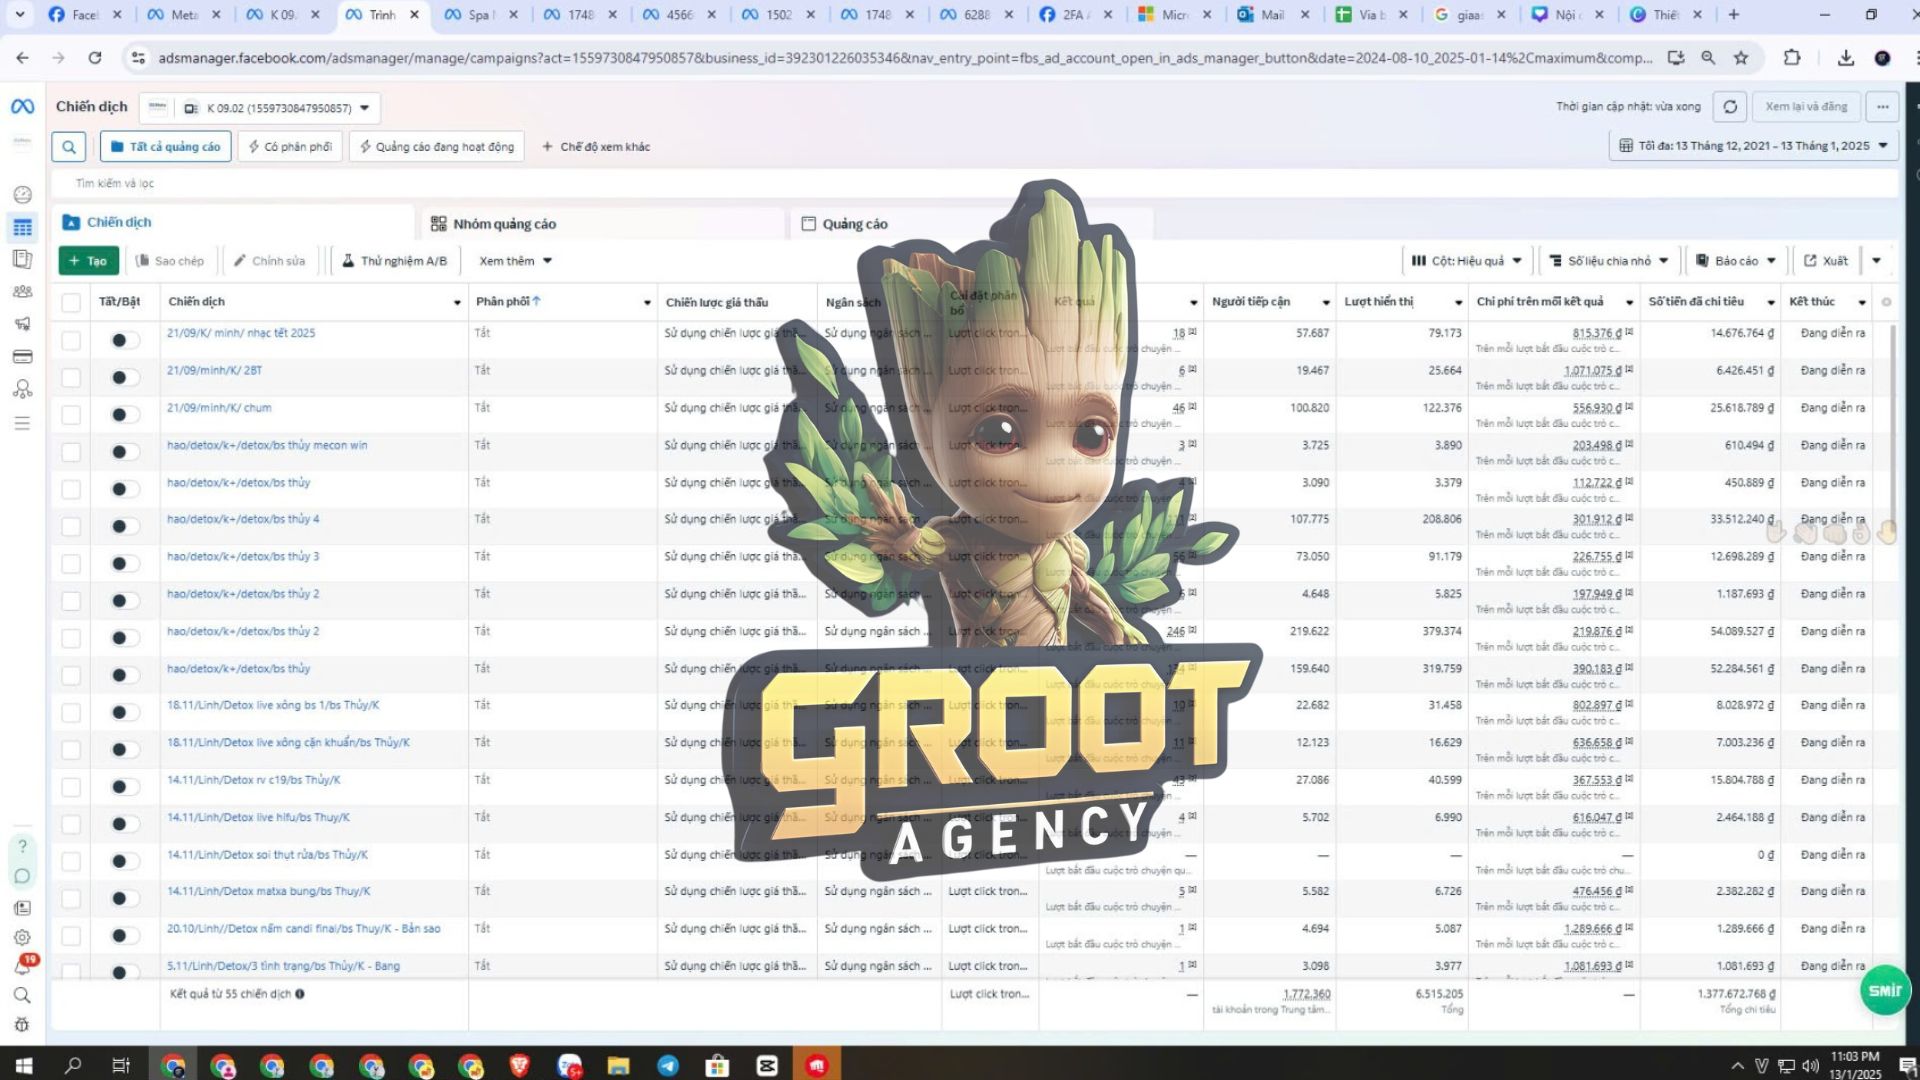The image size is (1920, 1080).
Task: Click the blue search button beside filters
Action: [69, 147]
